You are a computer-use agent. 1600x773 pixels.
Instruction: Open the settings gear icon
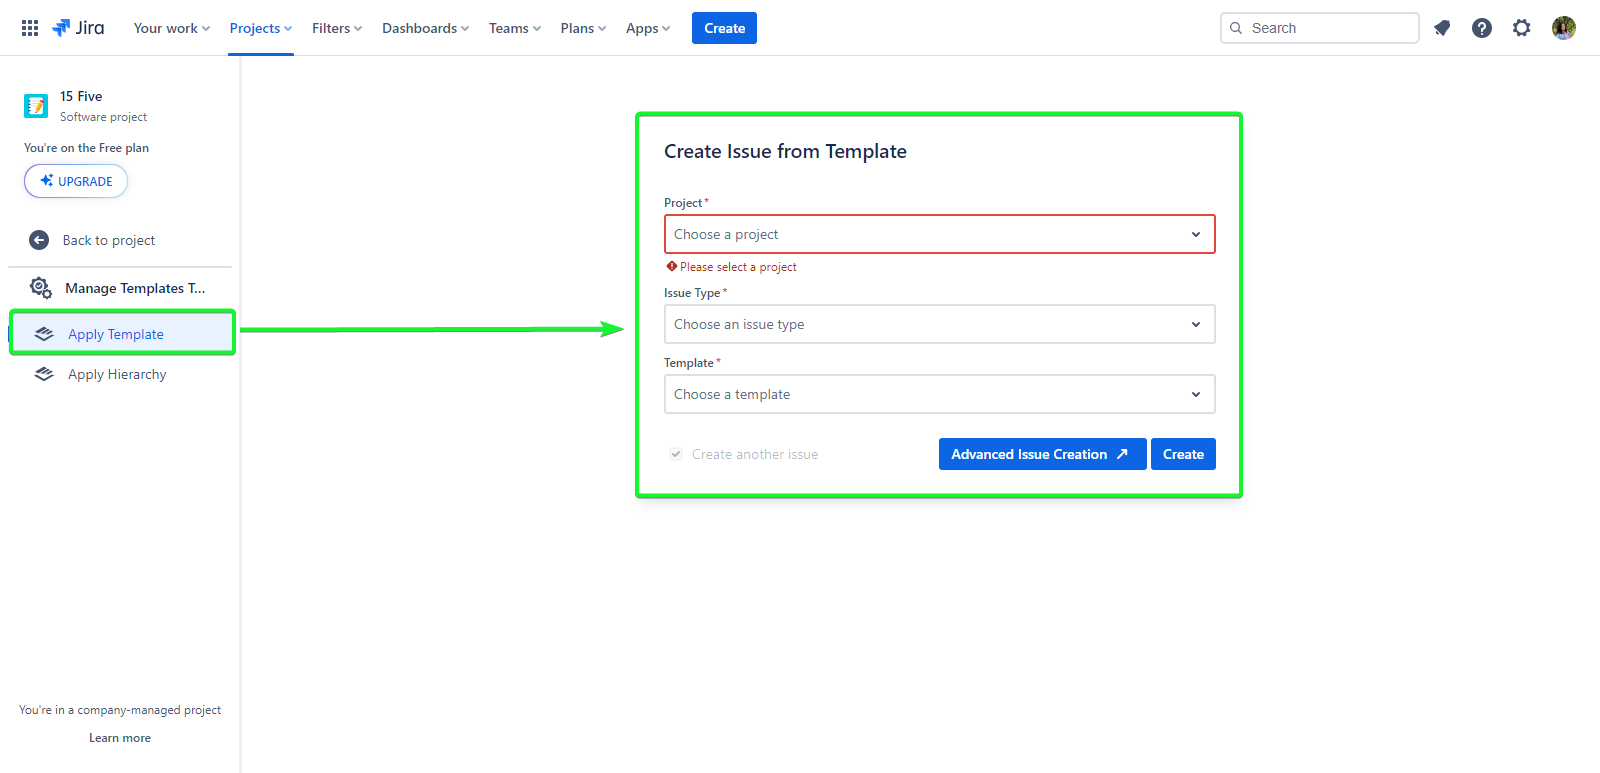coord(1521,28)
